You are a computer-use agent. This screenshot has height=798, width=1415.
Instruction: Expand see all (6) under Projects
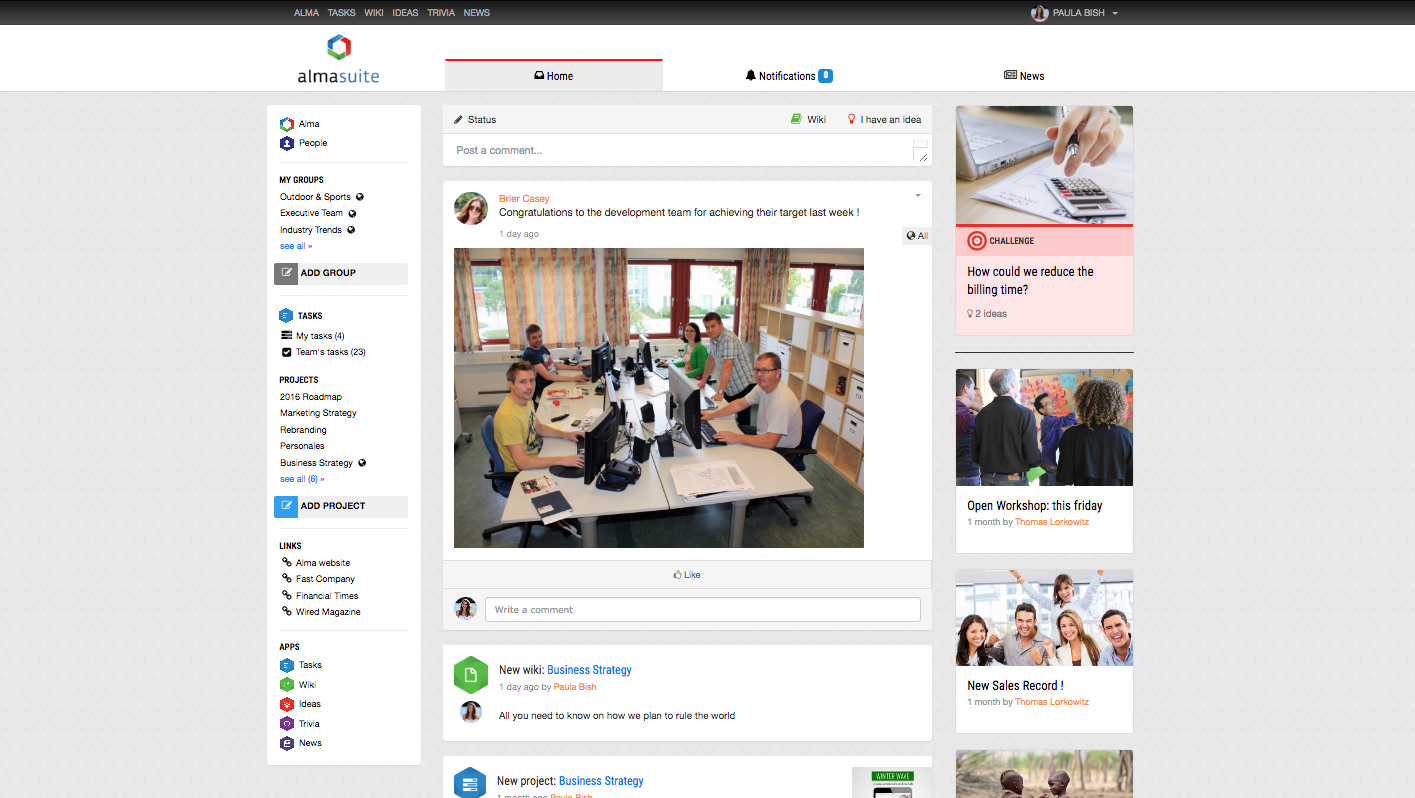click(x=302, y=479)
